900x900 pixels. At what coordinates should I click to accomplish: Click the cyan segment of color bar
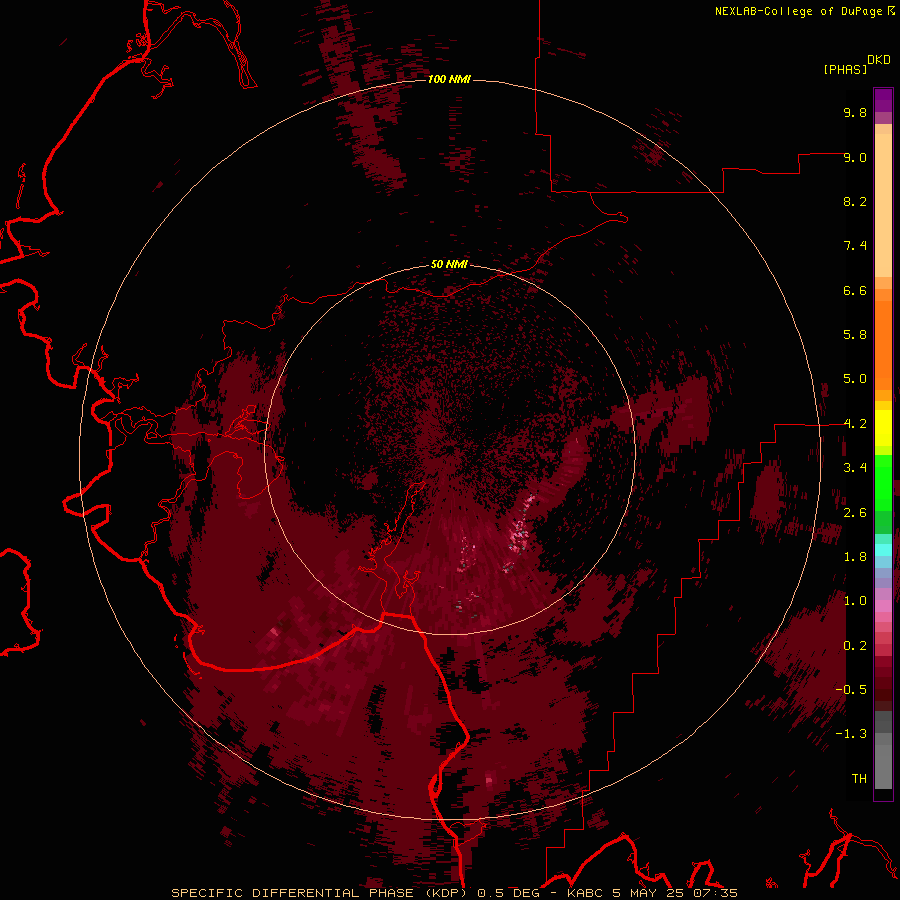point(883,550)
